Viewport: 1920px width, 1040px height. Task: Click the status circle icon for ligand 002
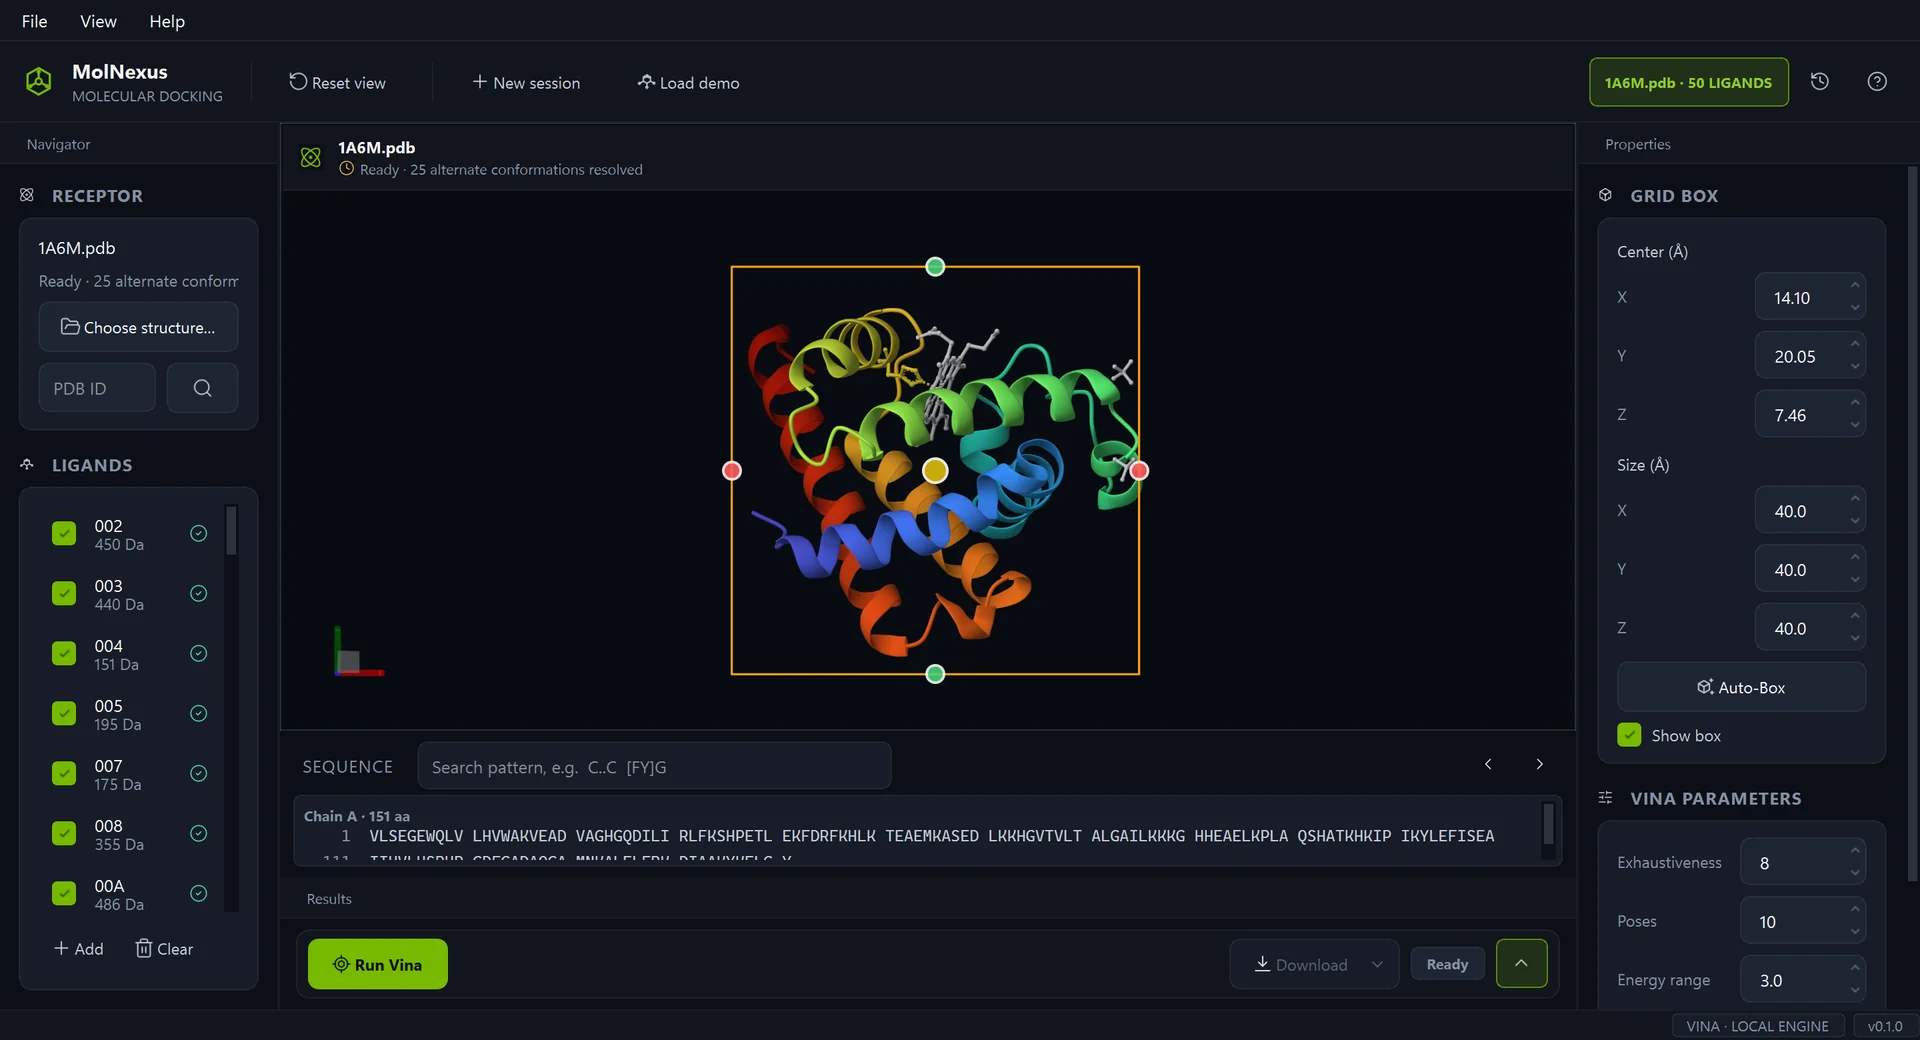pyautogui.click(x=199, y=534)
